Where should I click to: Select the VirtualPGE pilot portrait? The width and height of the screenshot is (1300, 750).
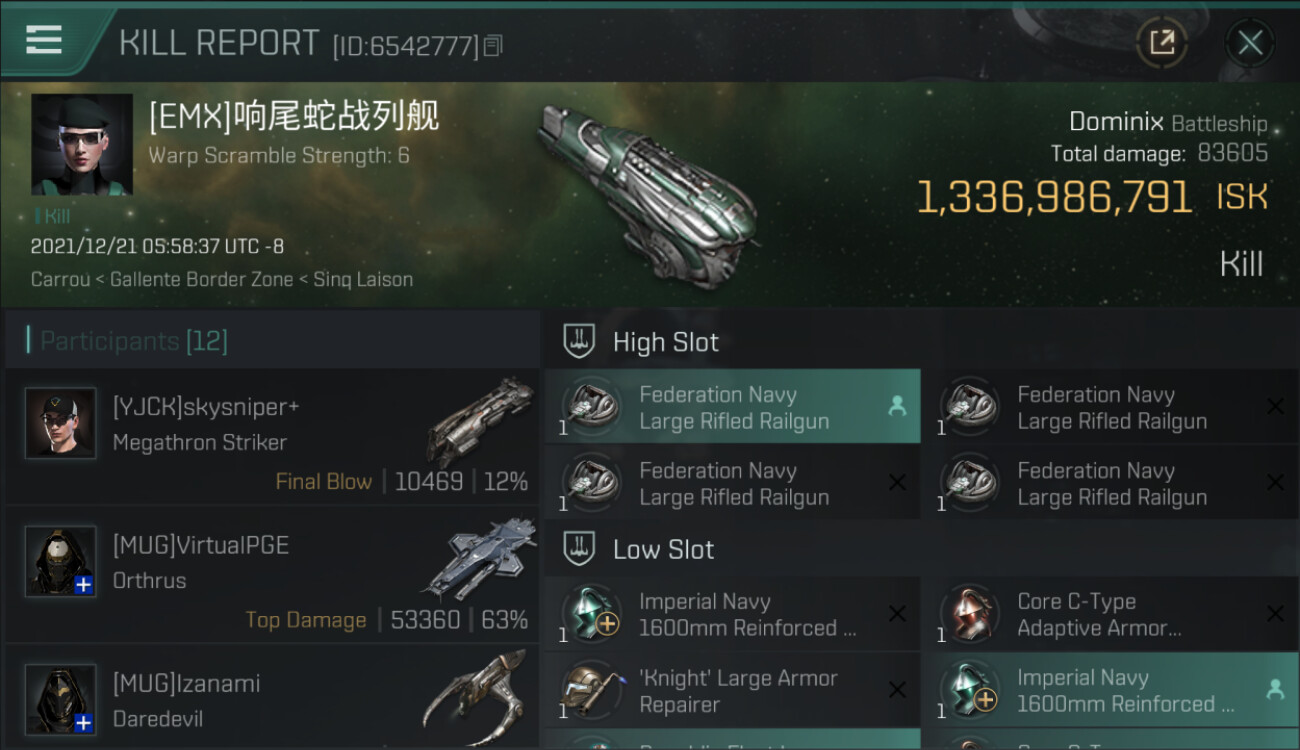tap(61, 561)
